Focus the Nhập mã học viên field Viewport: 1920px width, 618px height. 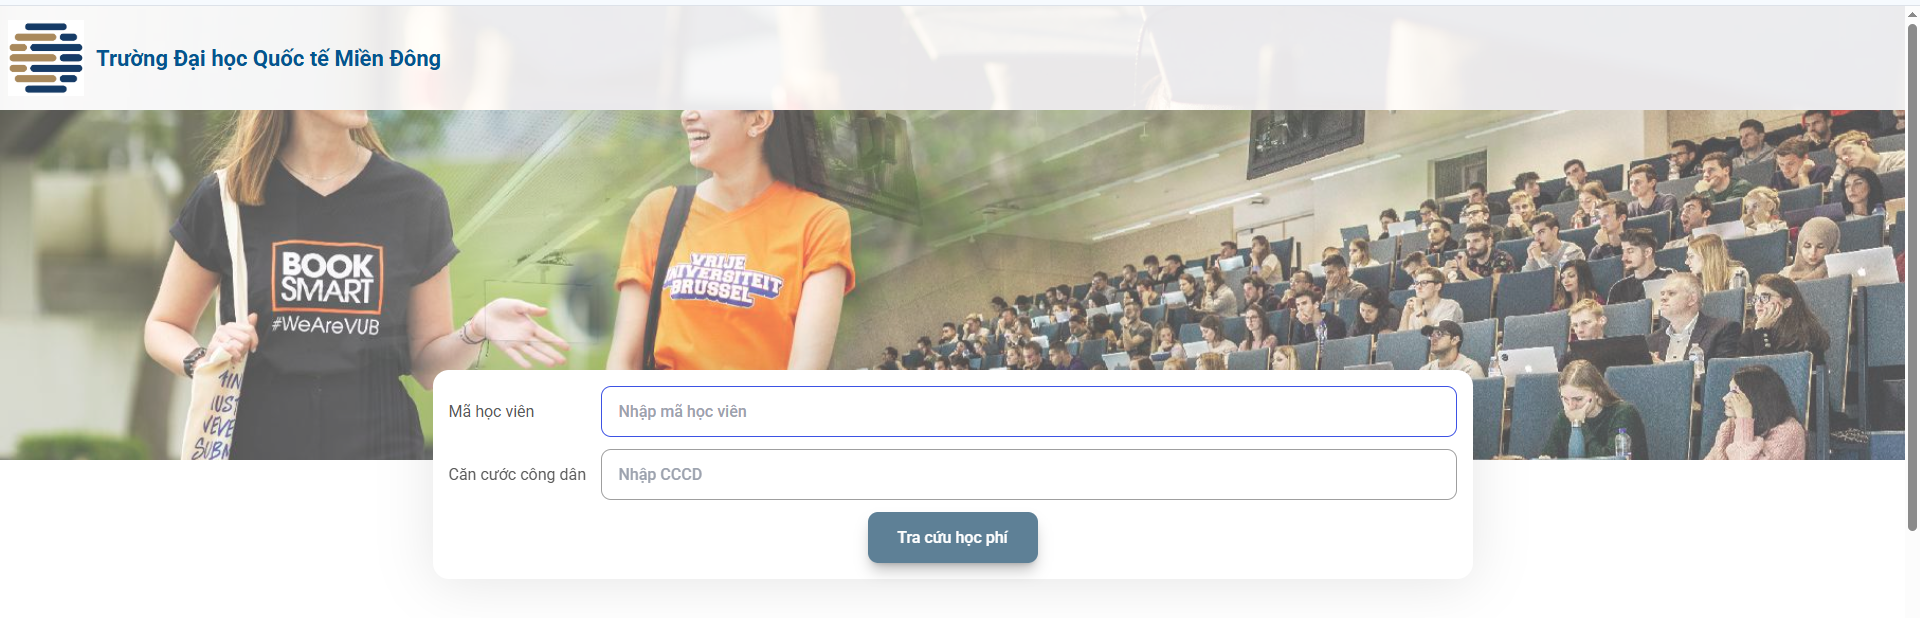click(1028, 411)
